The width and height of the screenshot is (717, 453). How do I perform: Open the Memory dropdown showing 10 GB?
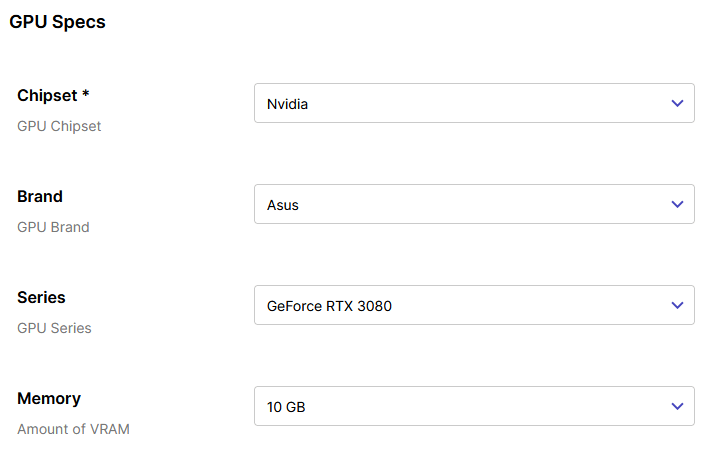(x=474, y=406)
